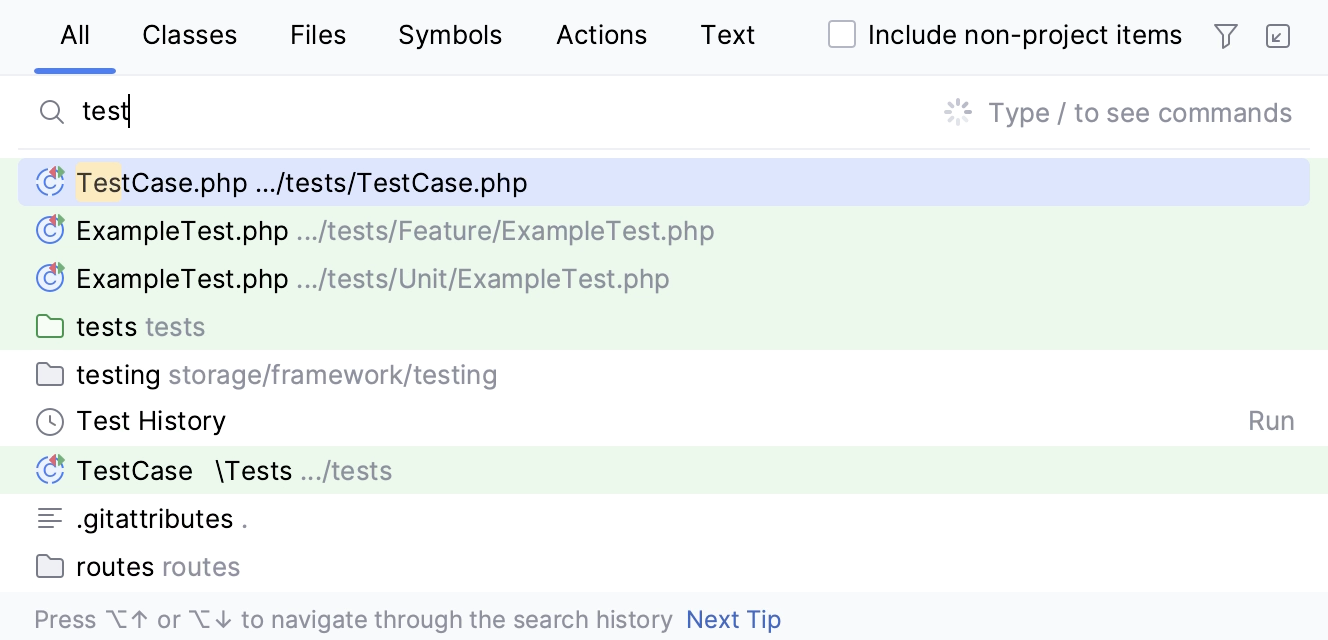This screenshot has width=1328, height=640.
Task: Open the tests folder icon
Action: (50, 326)
